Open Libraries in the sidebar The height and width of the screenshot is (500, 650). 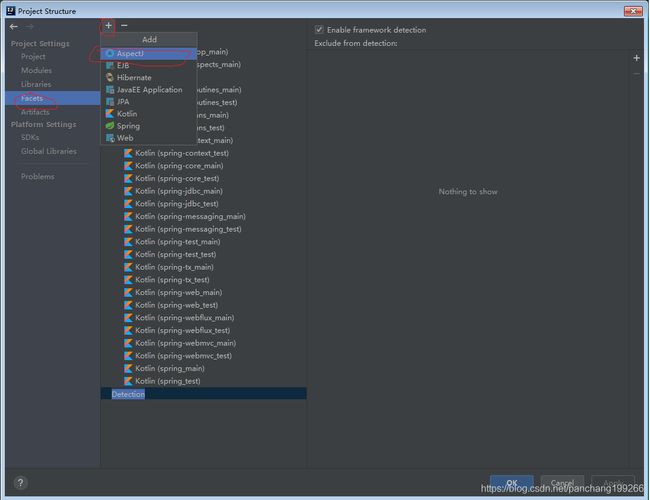[36, 84]
